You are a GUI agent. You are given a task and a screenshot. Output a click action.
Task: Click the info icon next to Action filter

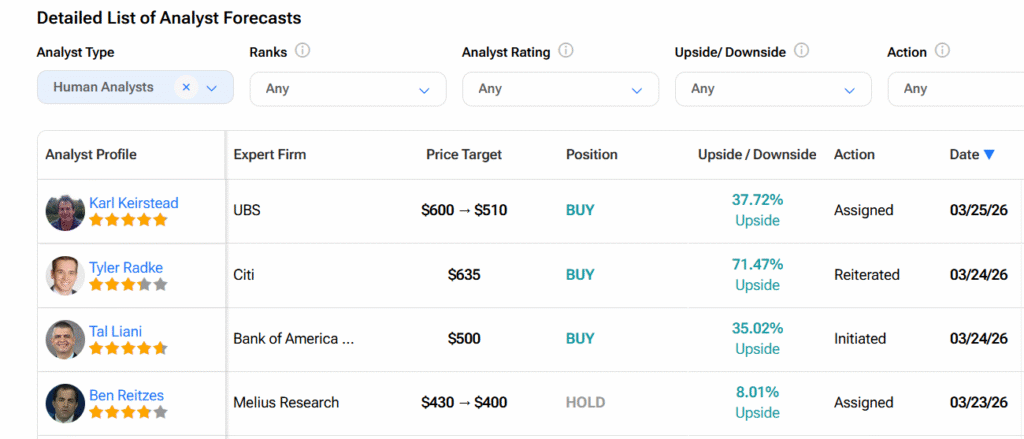pyautogui.click(x=942, y=51)
